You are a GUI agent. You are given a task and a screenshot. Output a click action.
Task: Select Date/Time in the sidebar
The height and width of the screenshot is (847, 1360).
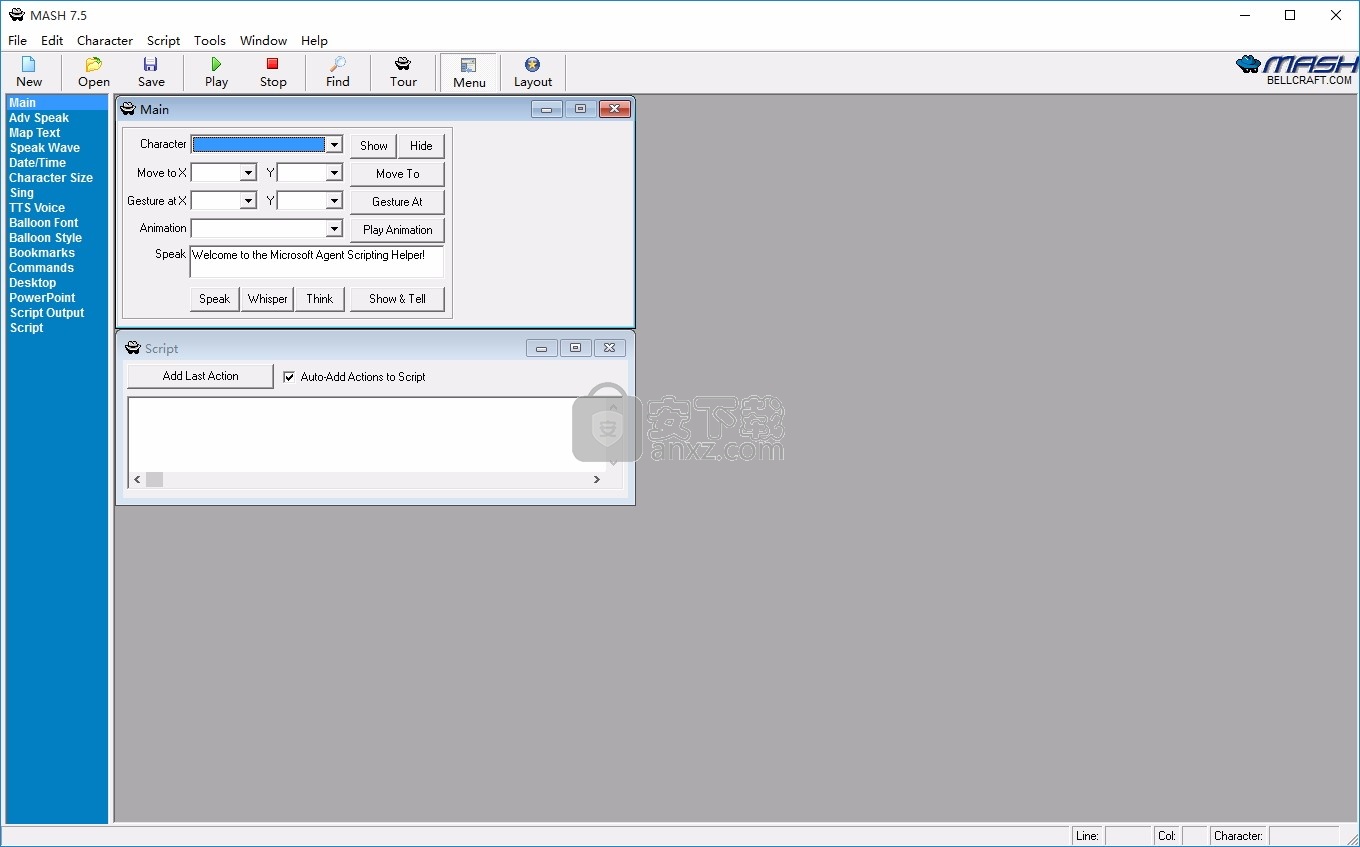[37, 163]
